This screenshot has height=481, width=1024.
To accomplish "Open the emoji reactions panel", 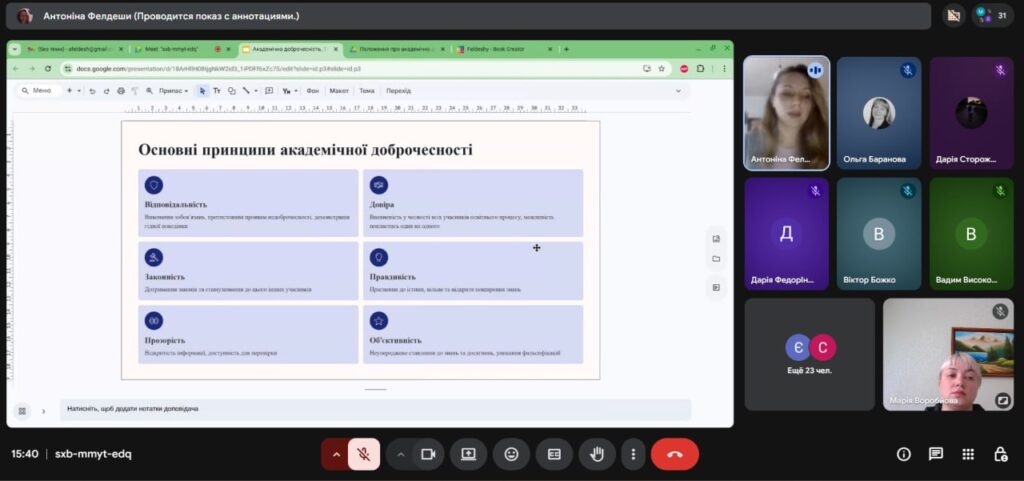I will 511,454.
